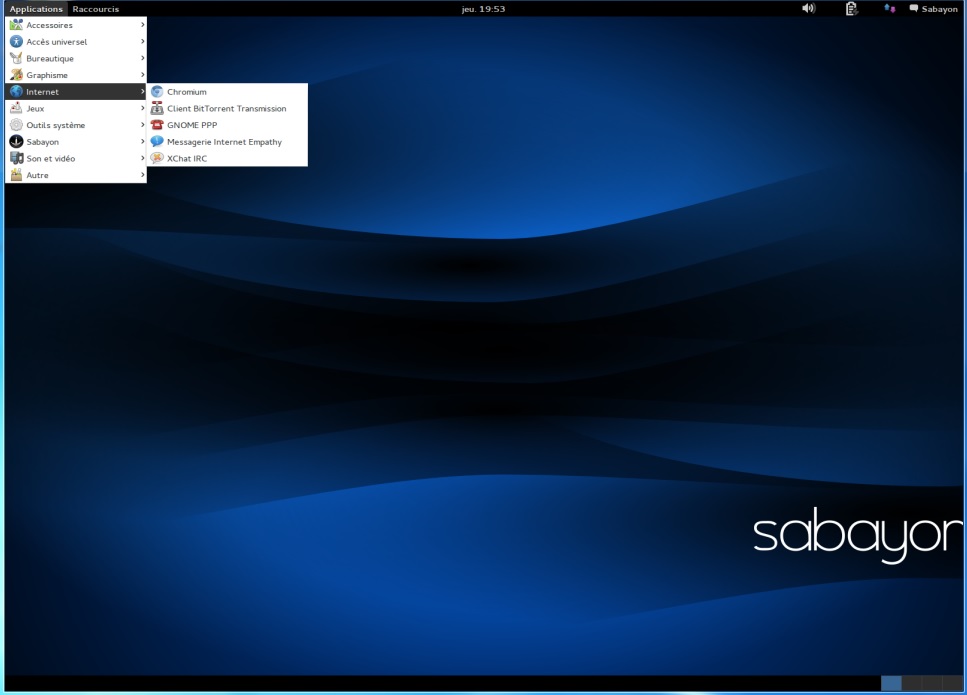Viewport: 967px width, 695px height.
Task: Click the red telephone GNOME PPP icon
Action: pyautogui.click(x=157, y=125)
